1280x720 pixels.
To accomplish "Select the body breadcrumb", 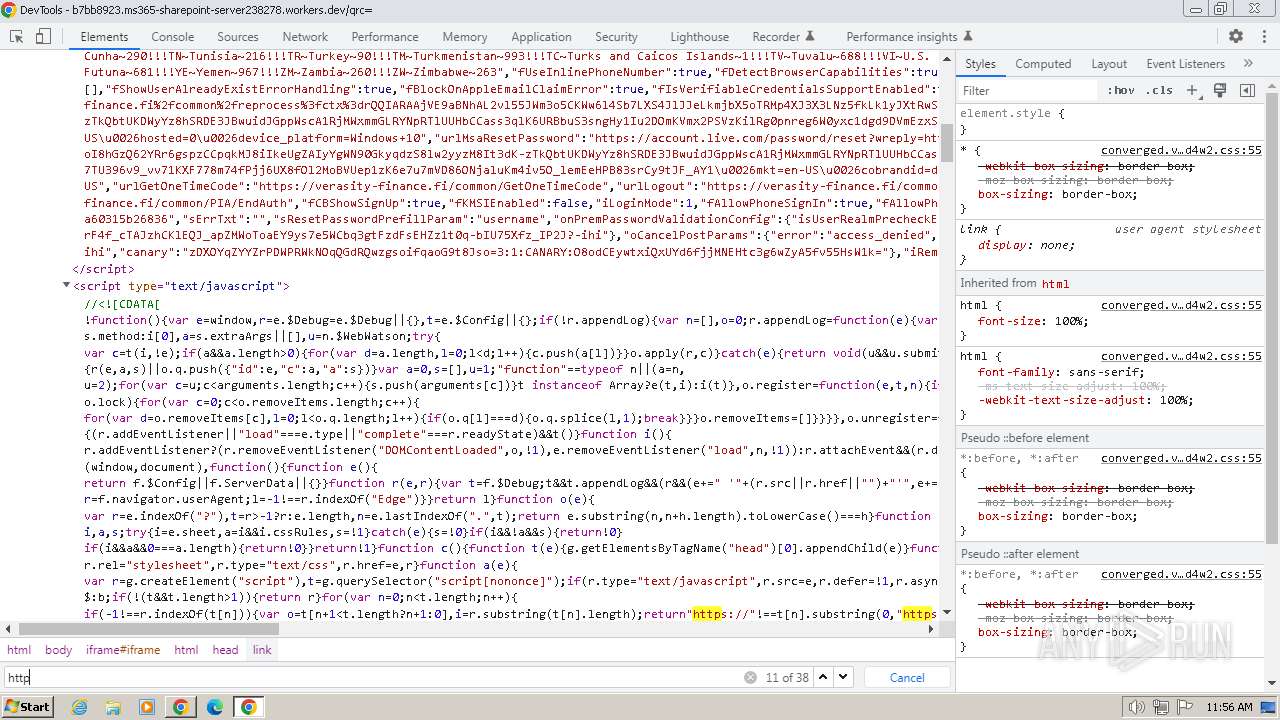I will [58, 650].
